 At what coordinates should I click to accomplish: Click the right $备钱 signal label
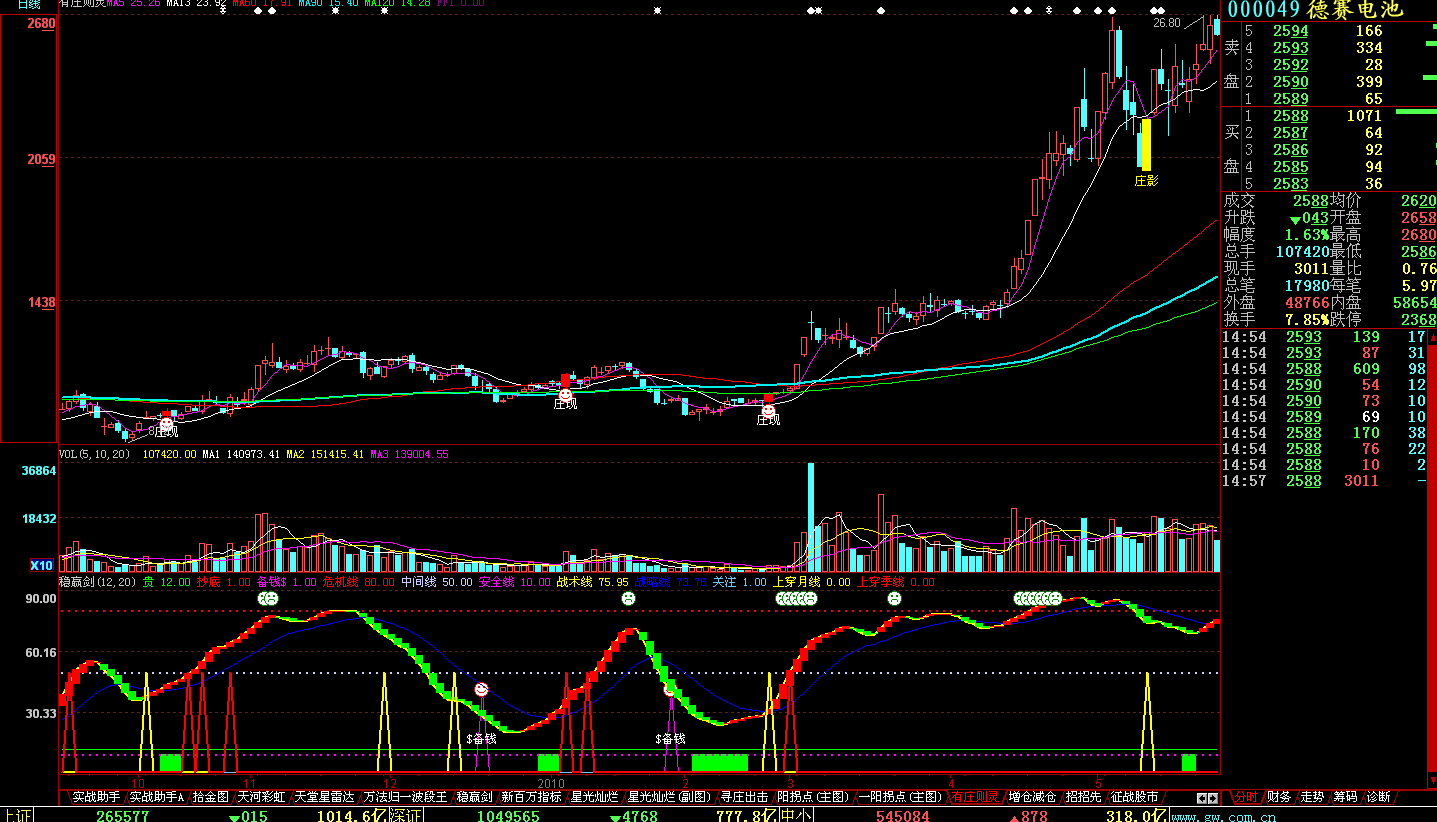point(670,739)
